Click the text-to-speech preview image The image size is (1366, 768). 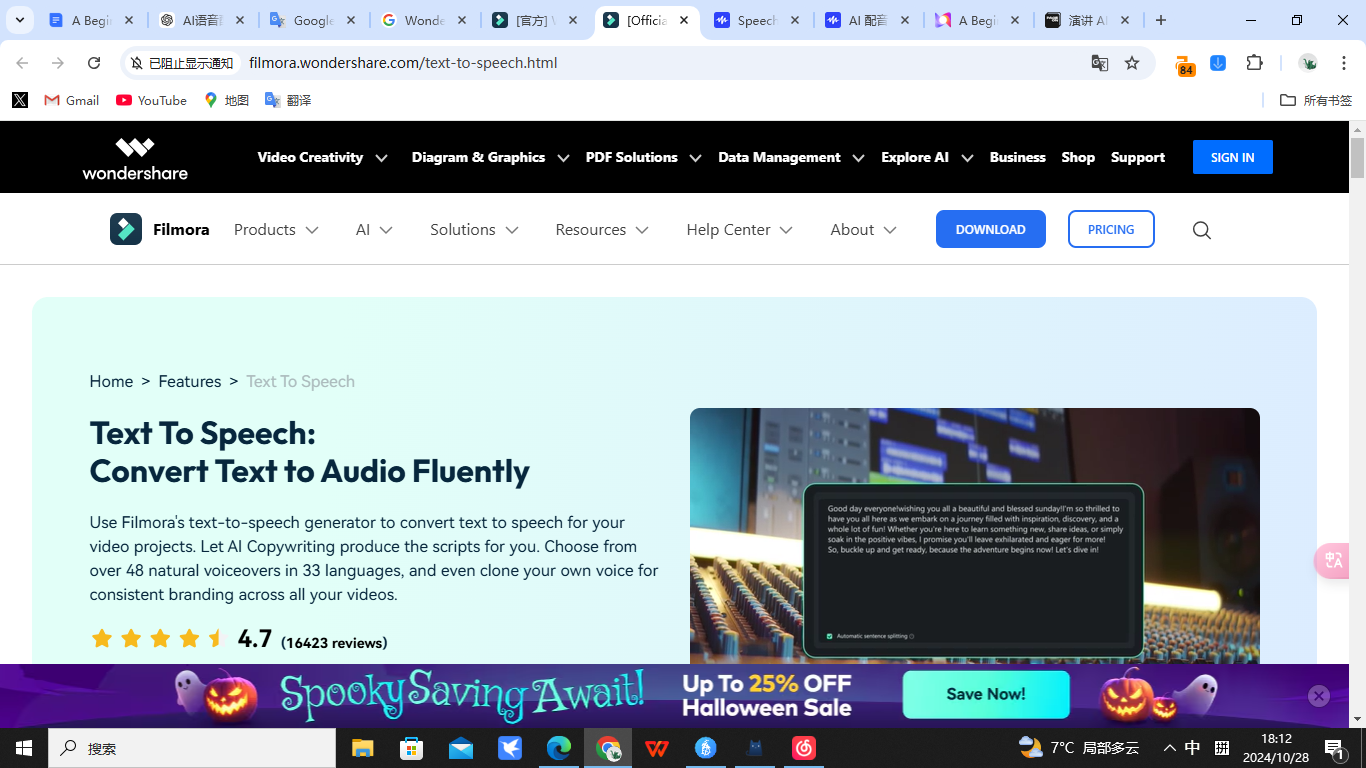pyautogui.click(x=975, y=536)
